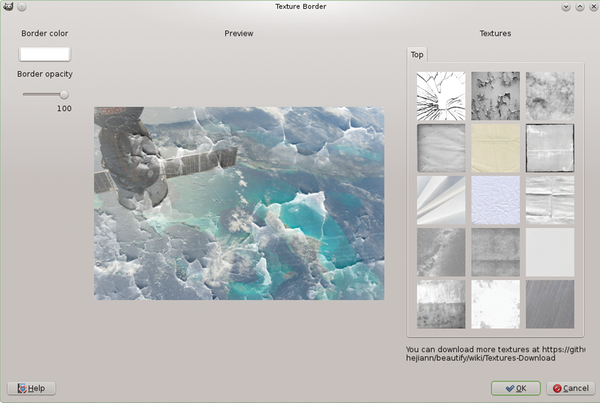Click the Border opacity slider handle

tap(64, 95)
